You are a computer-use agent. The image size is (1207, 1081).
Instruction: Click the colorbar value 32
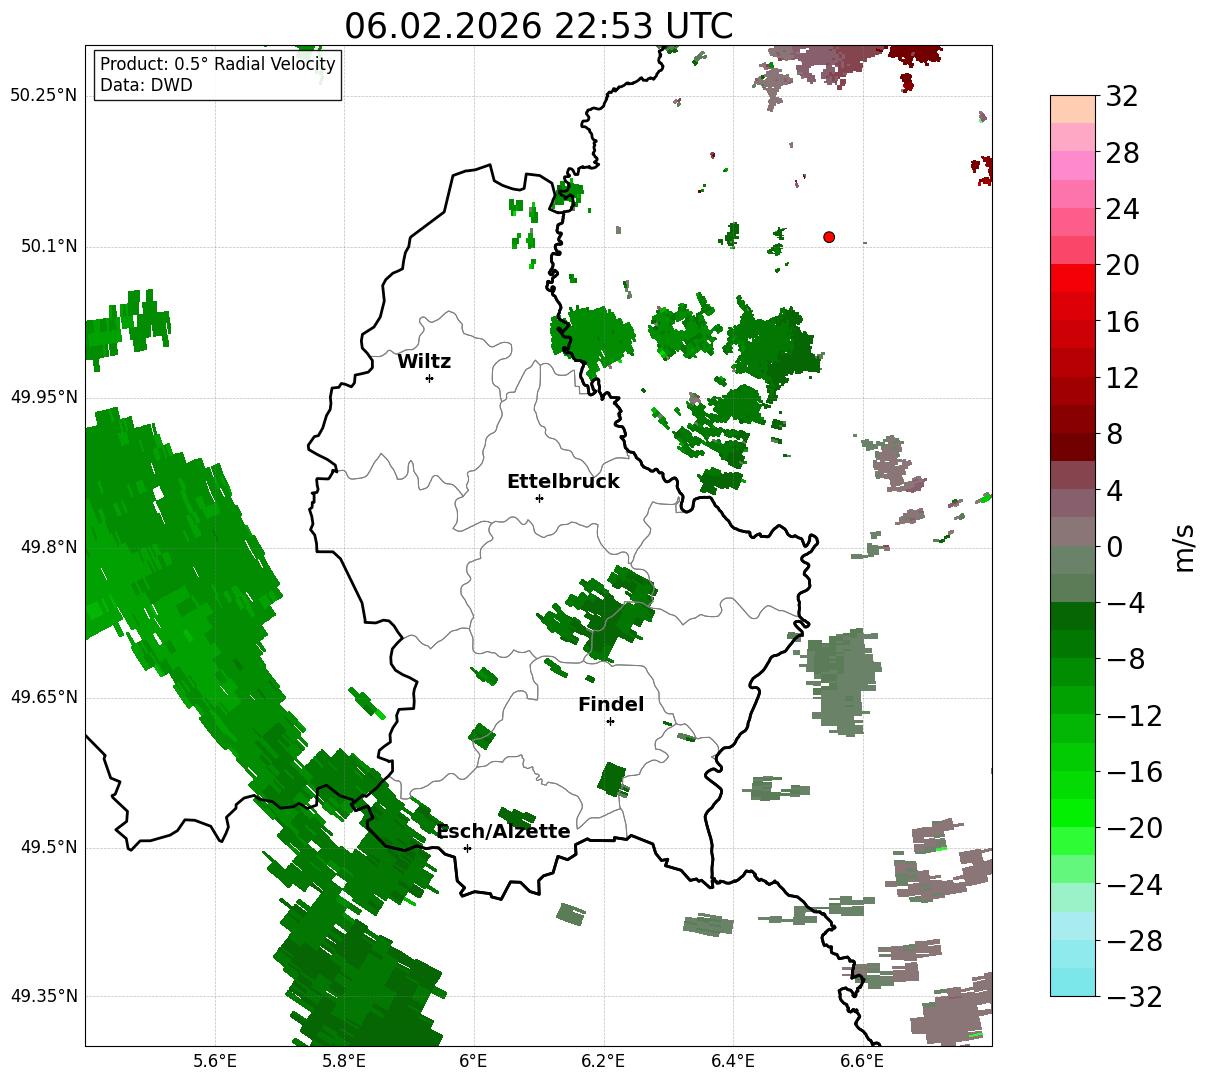(x=1122, y=97)
